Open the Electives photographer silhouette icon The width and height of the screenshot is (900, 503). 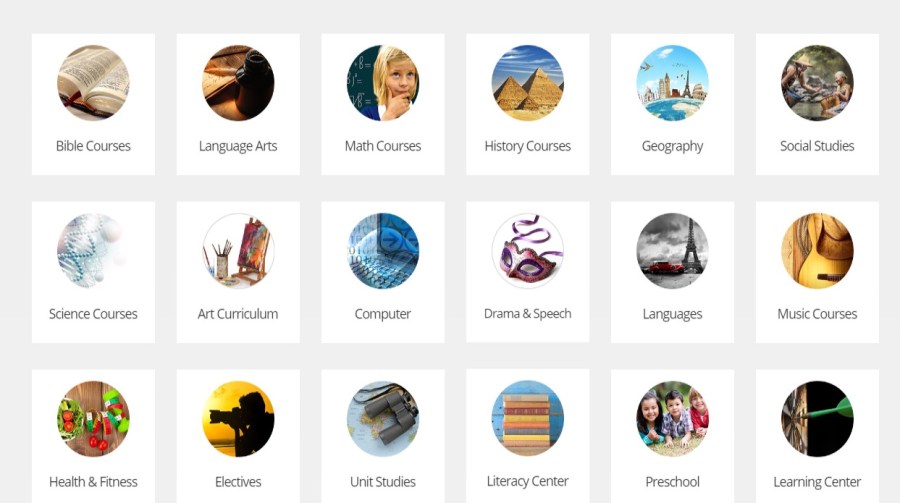(x=238, y=419)
